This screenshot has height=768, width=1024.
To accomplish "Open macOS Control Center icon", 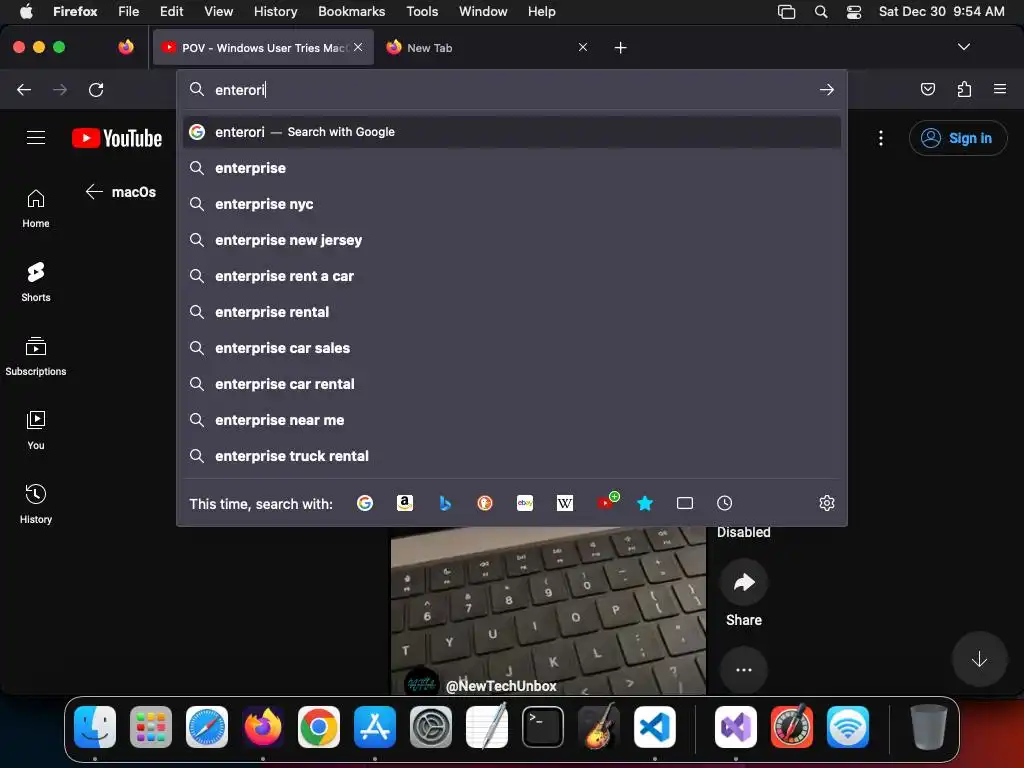I will pos(854,11).
